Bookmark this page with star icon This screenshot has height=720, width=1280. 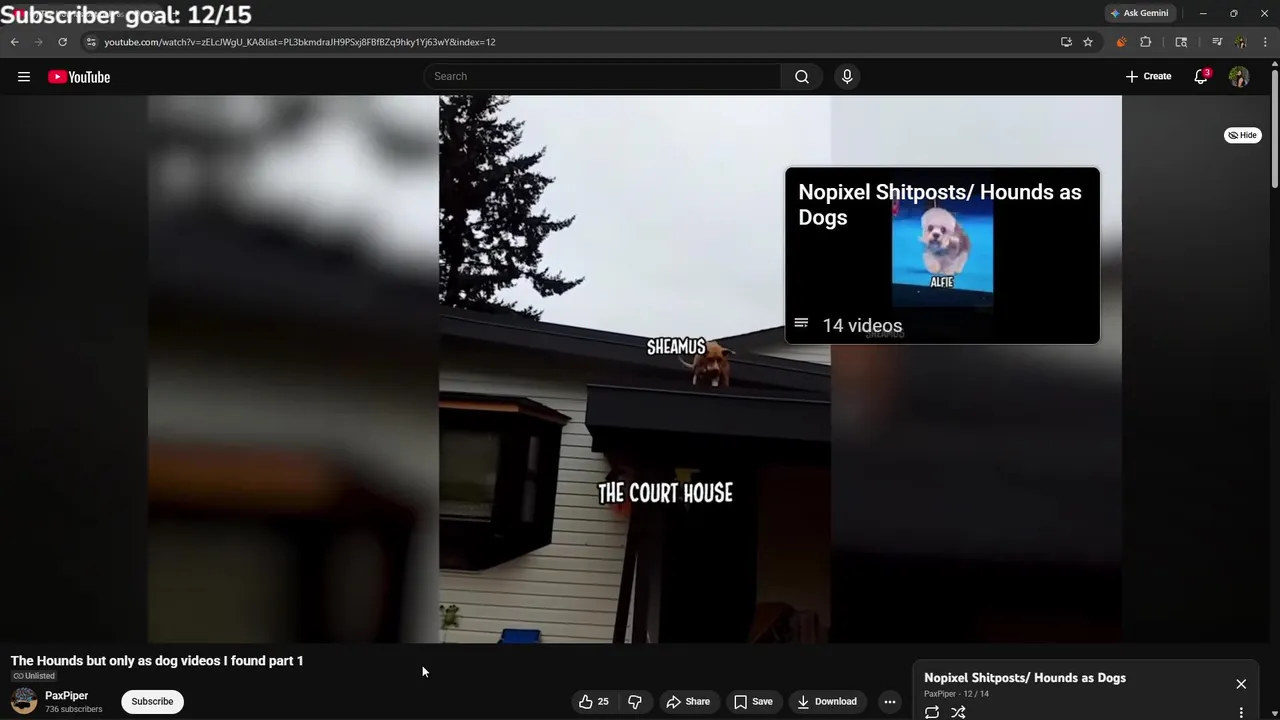coord(1088,42)
